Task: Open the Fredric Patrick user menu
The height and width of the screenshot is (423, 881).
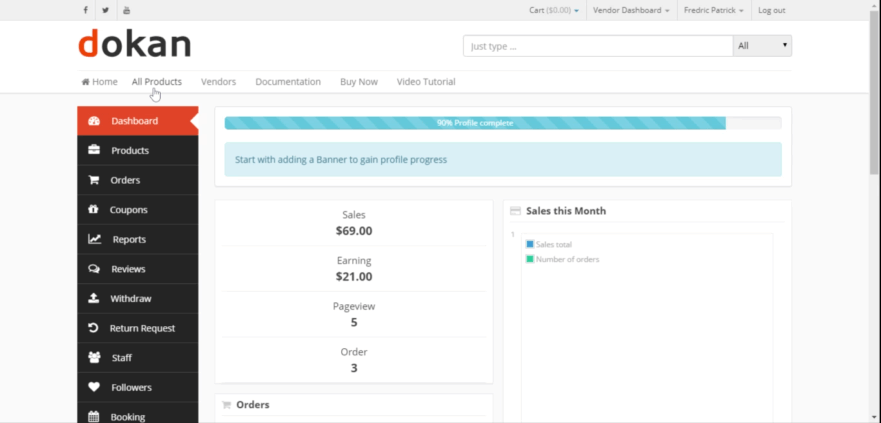Action: point(714,10)
